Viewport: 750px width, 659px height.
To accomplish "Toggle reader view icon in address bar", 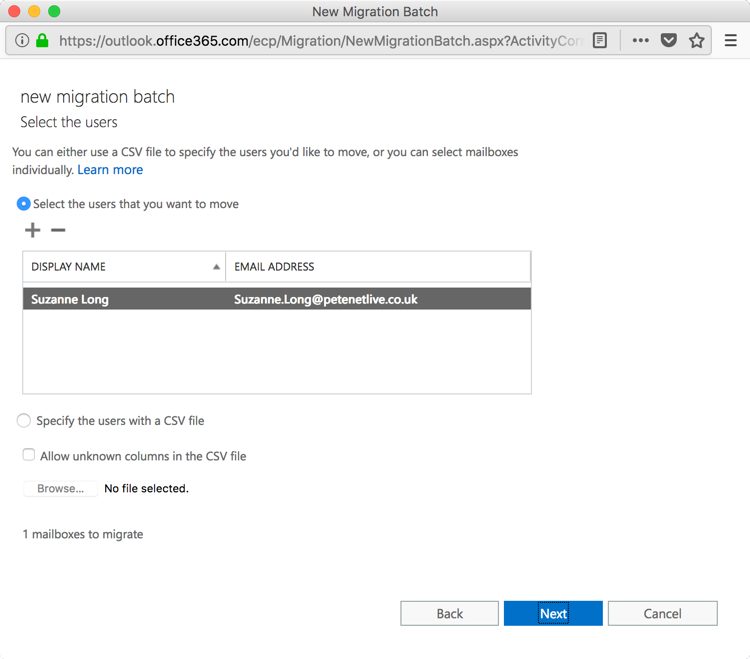I will pyautogui.click(x=599, y=41).
